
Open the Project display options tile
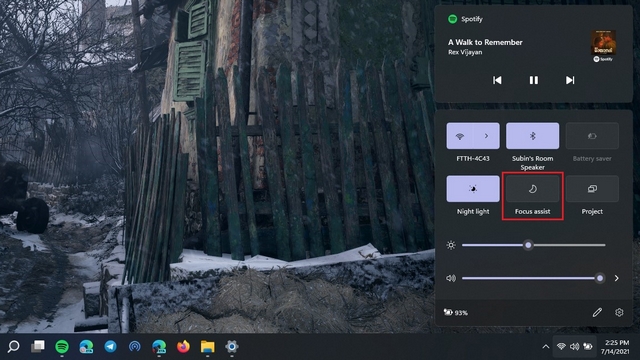[x=592, y=189]
